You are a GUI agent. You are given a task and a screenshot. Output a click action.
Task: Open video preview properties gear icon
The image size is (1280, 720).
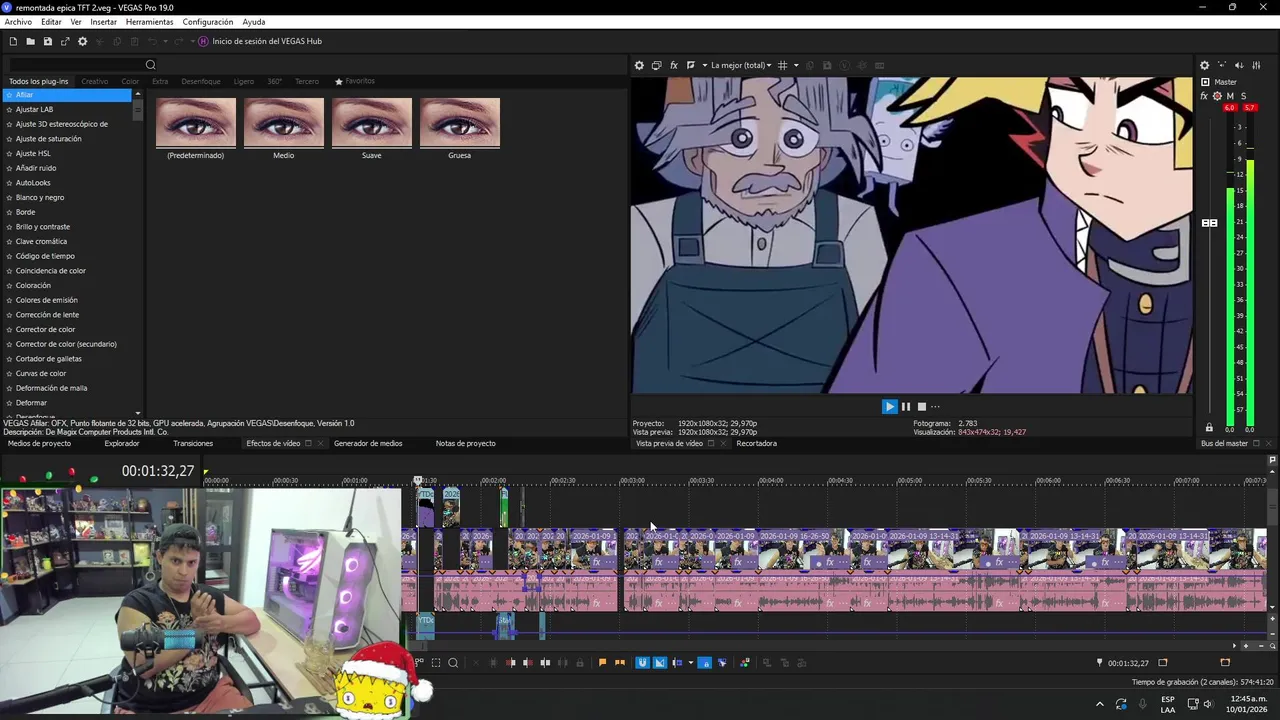point(639,65)
